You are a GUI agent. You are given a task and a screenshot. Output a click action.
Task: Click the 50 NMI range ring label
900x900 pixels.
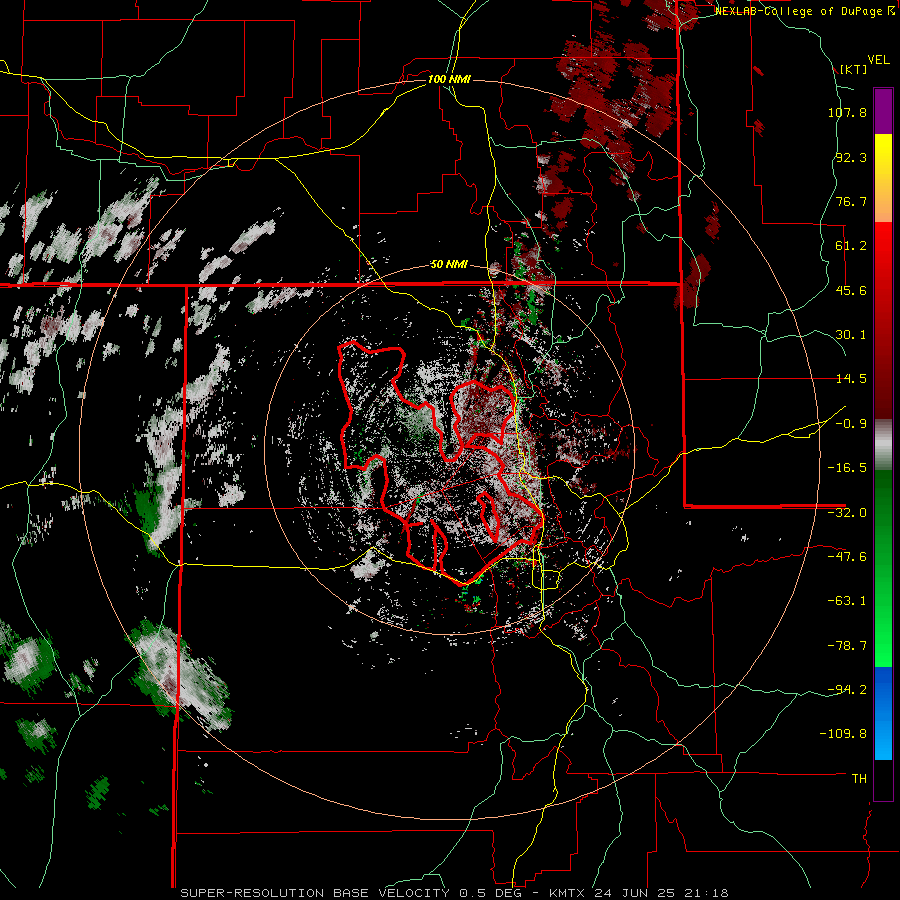coord(449,265)
